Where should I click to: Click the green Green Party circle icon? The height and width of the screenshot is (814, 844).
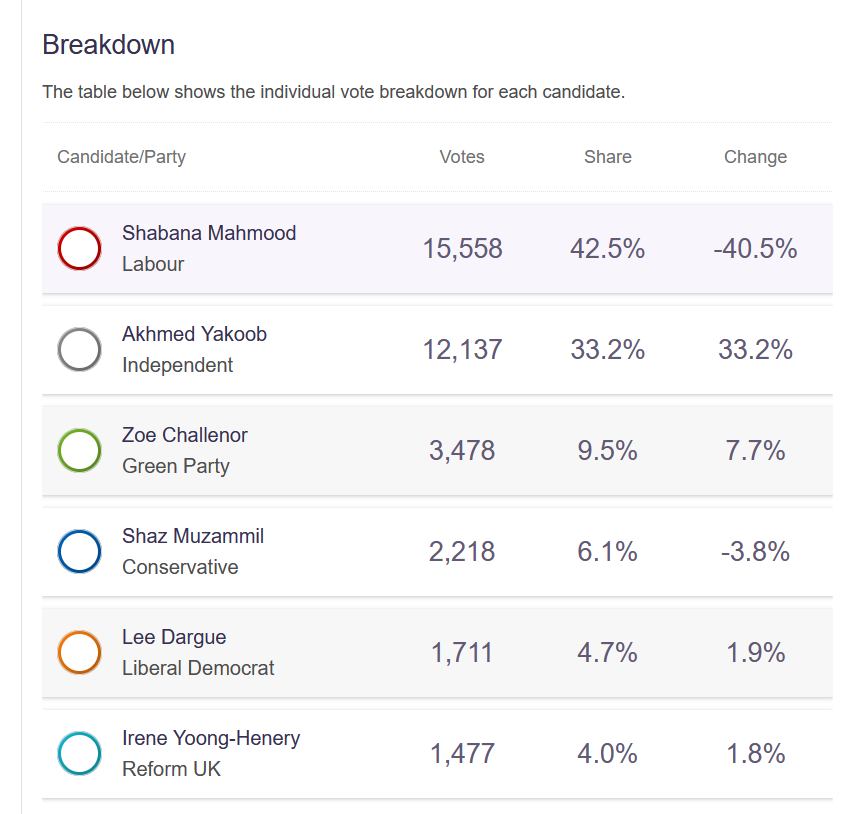[80, 450]
